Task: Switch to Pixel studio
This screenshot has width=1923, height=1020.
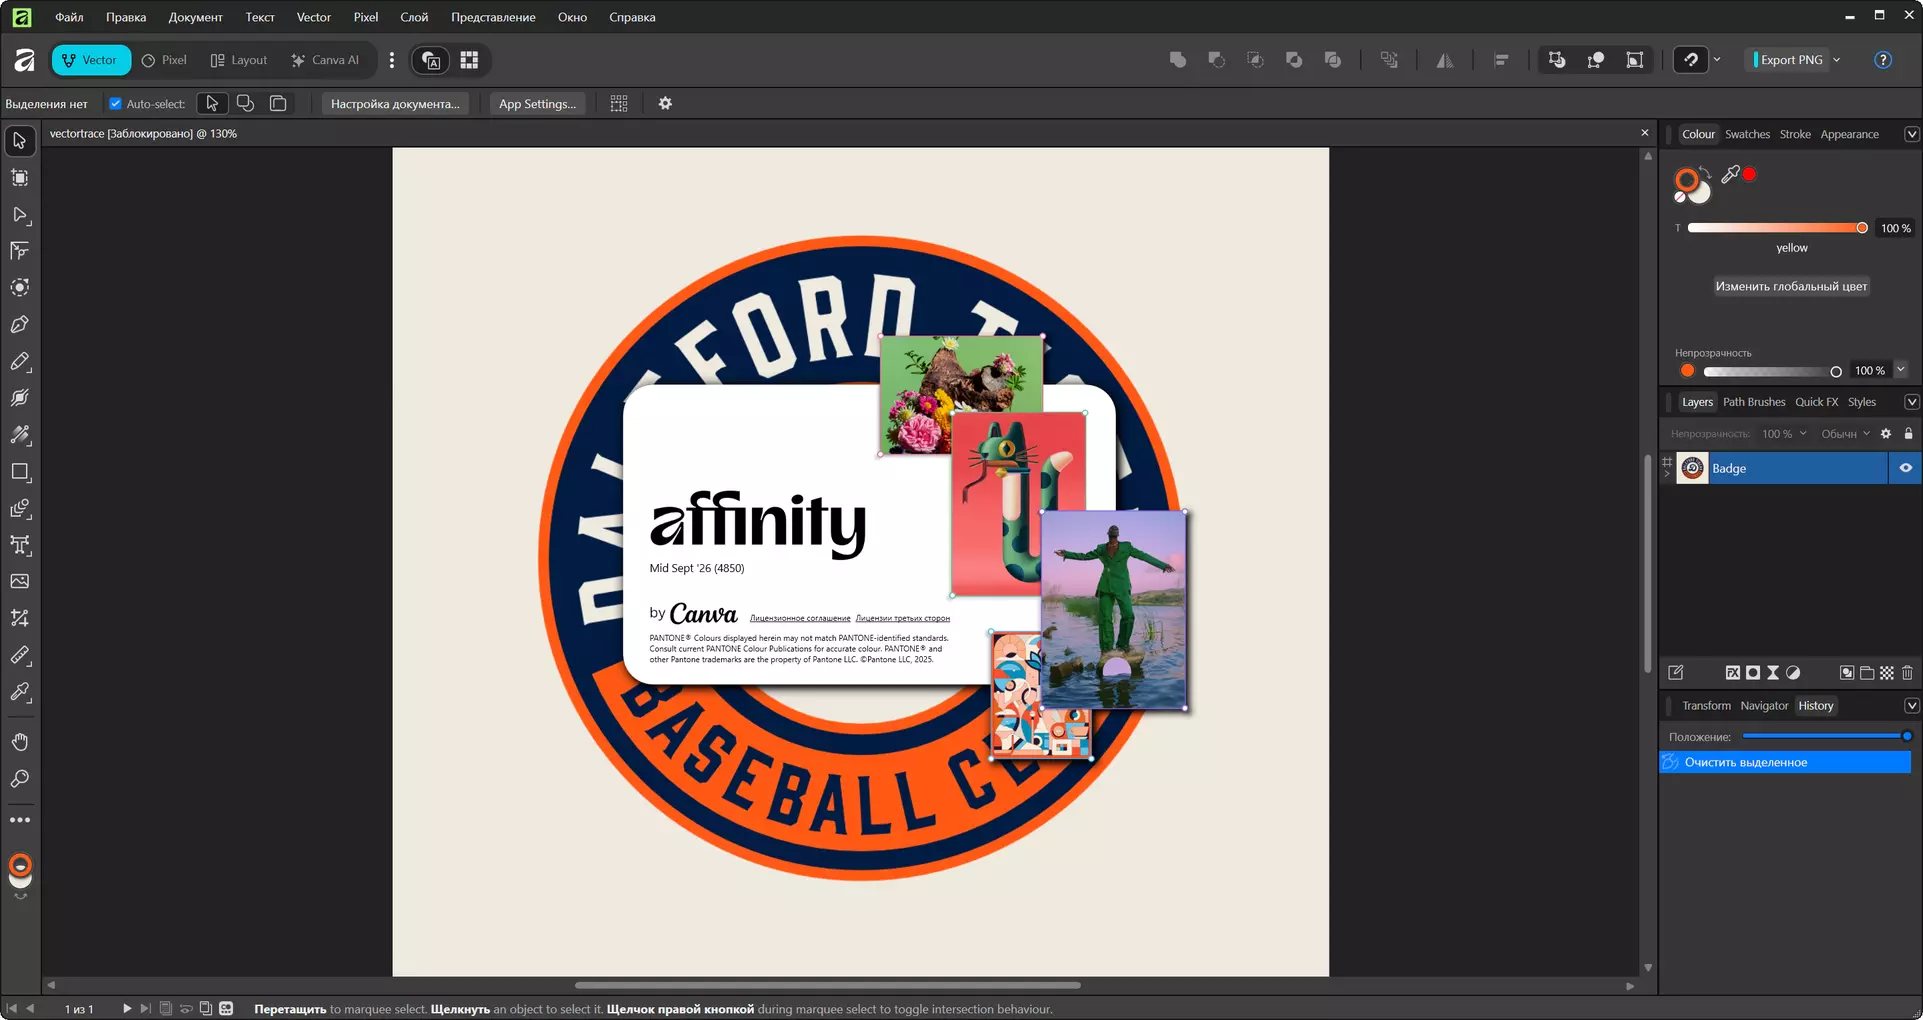Action: click(164, 60)
